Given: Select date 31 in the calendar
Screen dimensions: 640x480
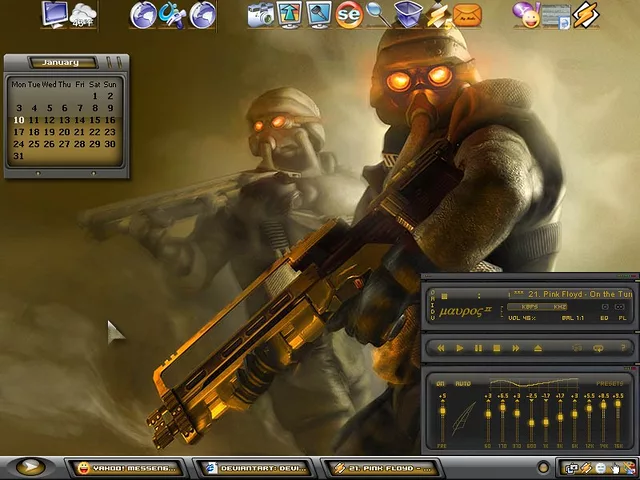Looking at the screenshot, I should coord(18,156).
